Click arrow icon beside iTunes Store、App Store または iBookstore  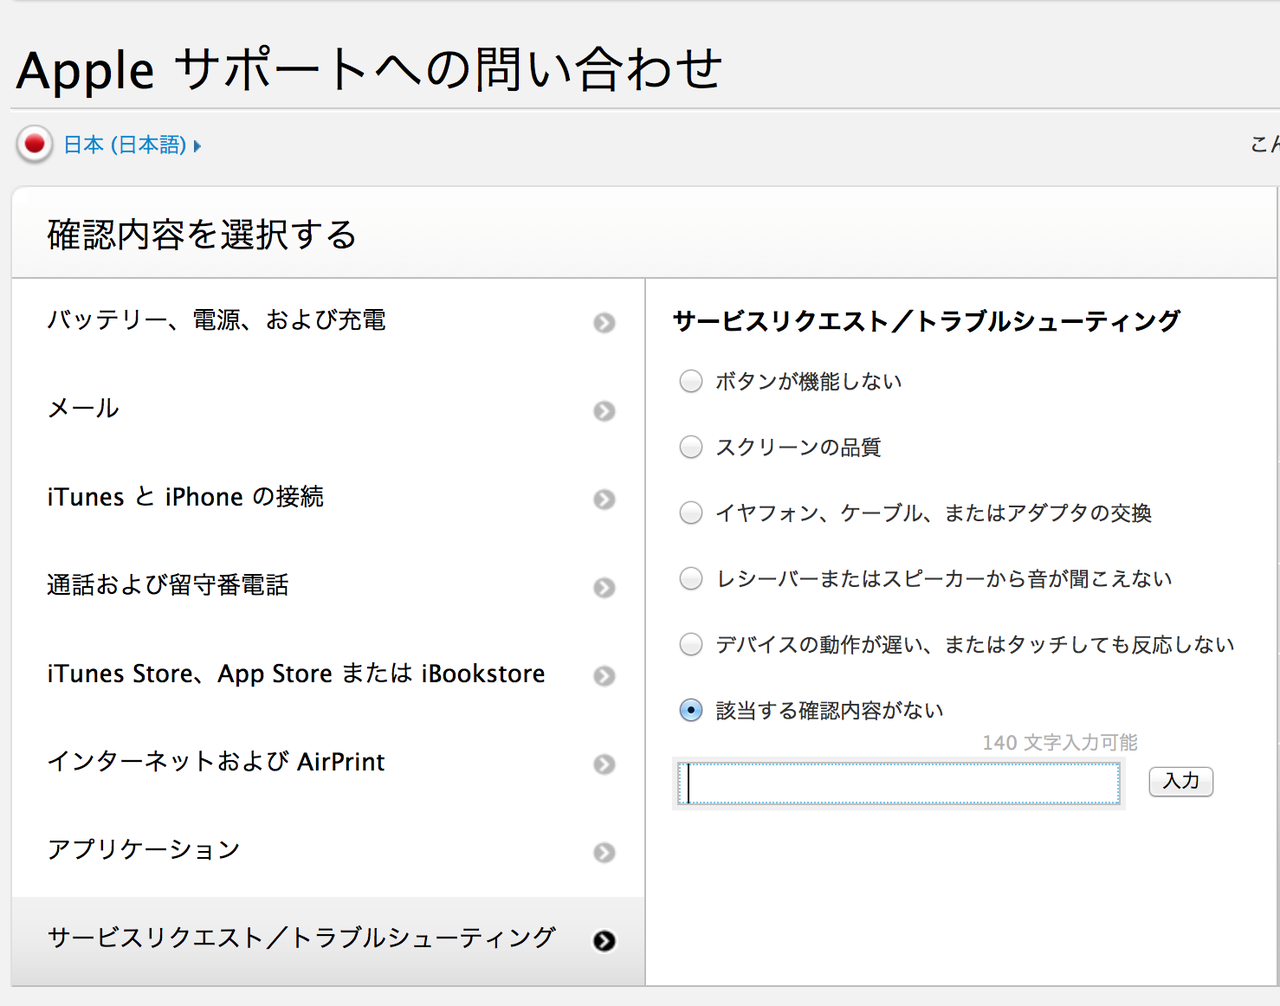604,676
